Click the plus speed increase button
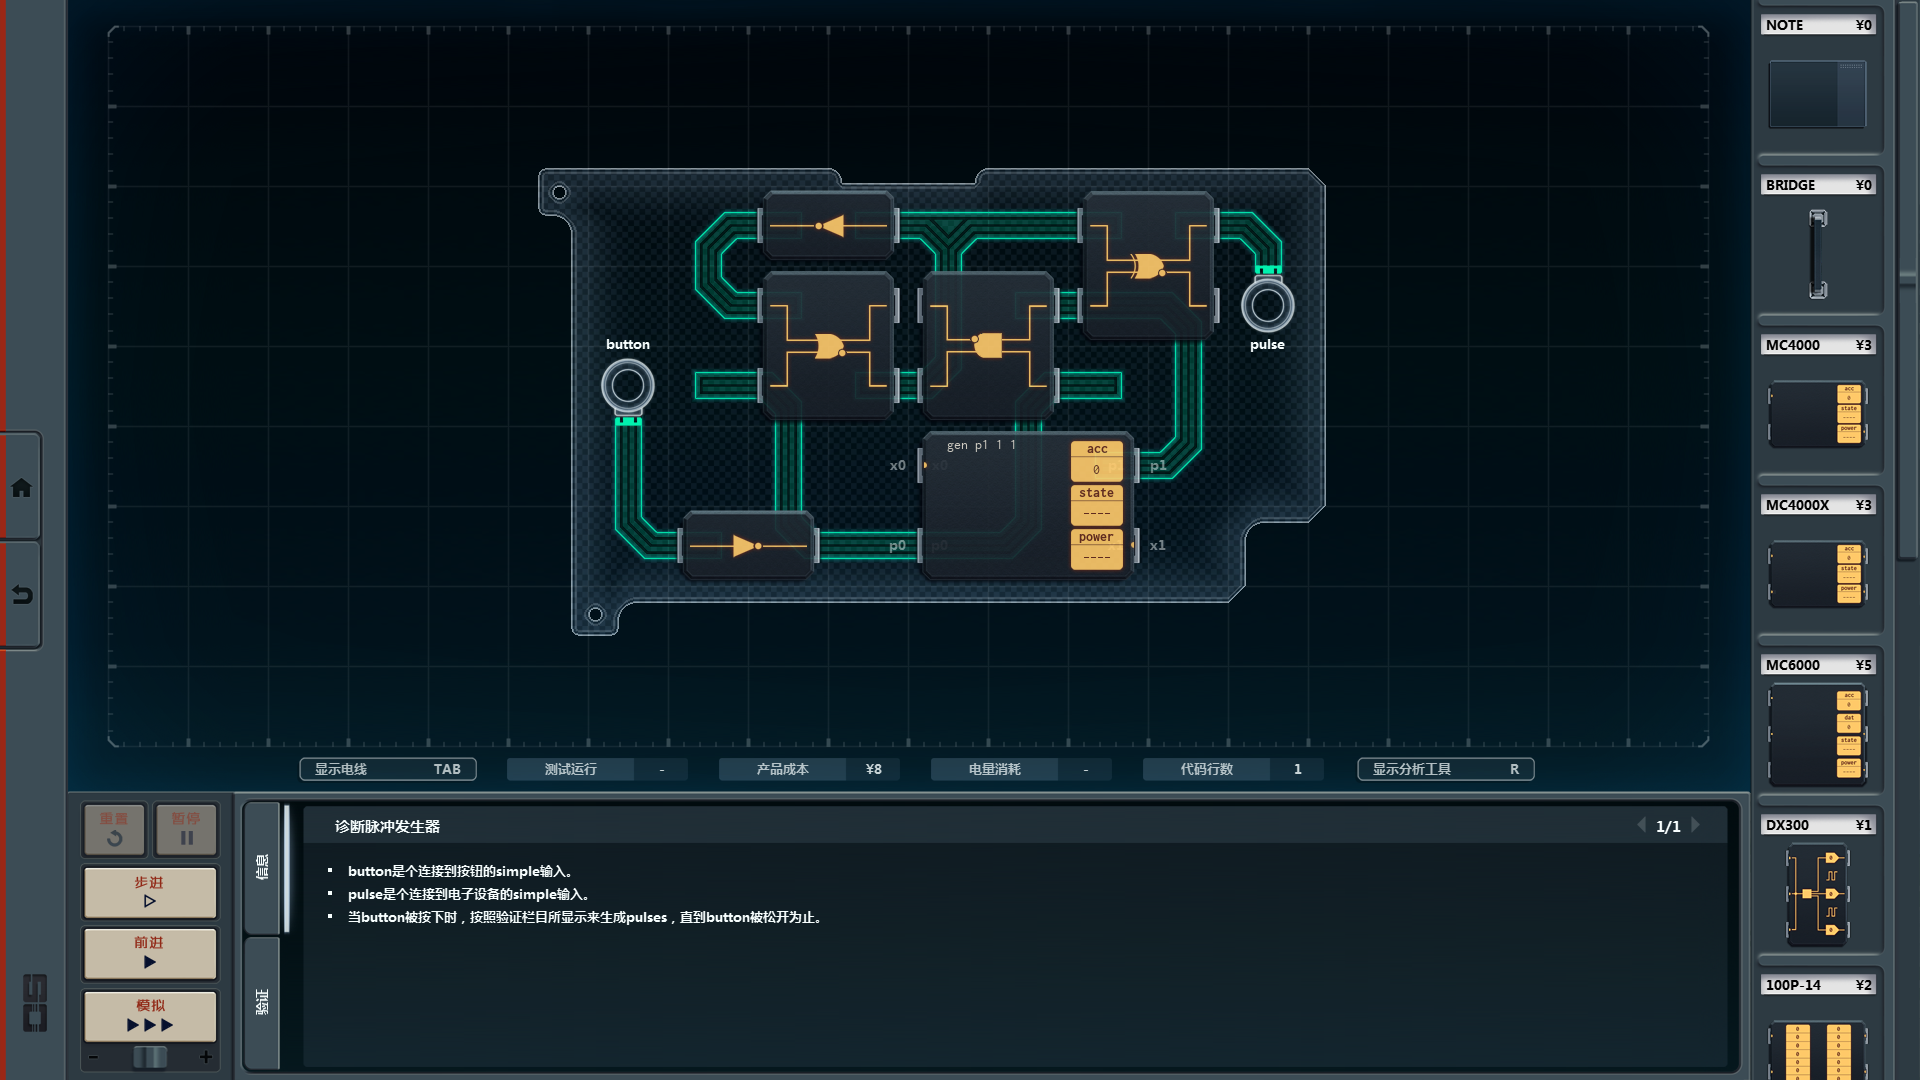Image resolution: width=1920 pixels, height=1080 pixels. click(x=206, y=1057)
